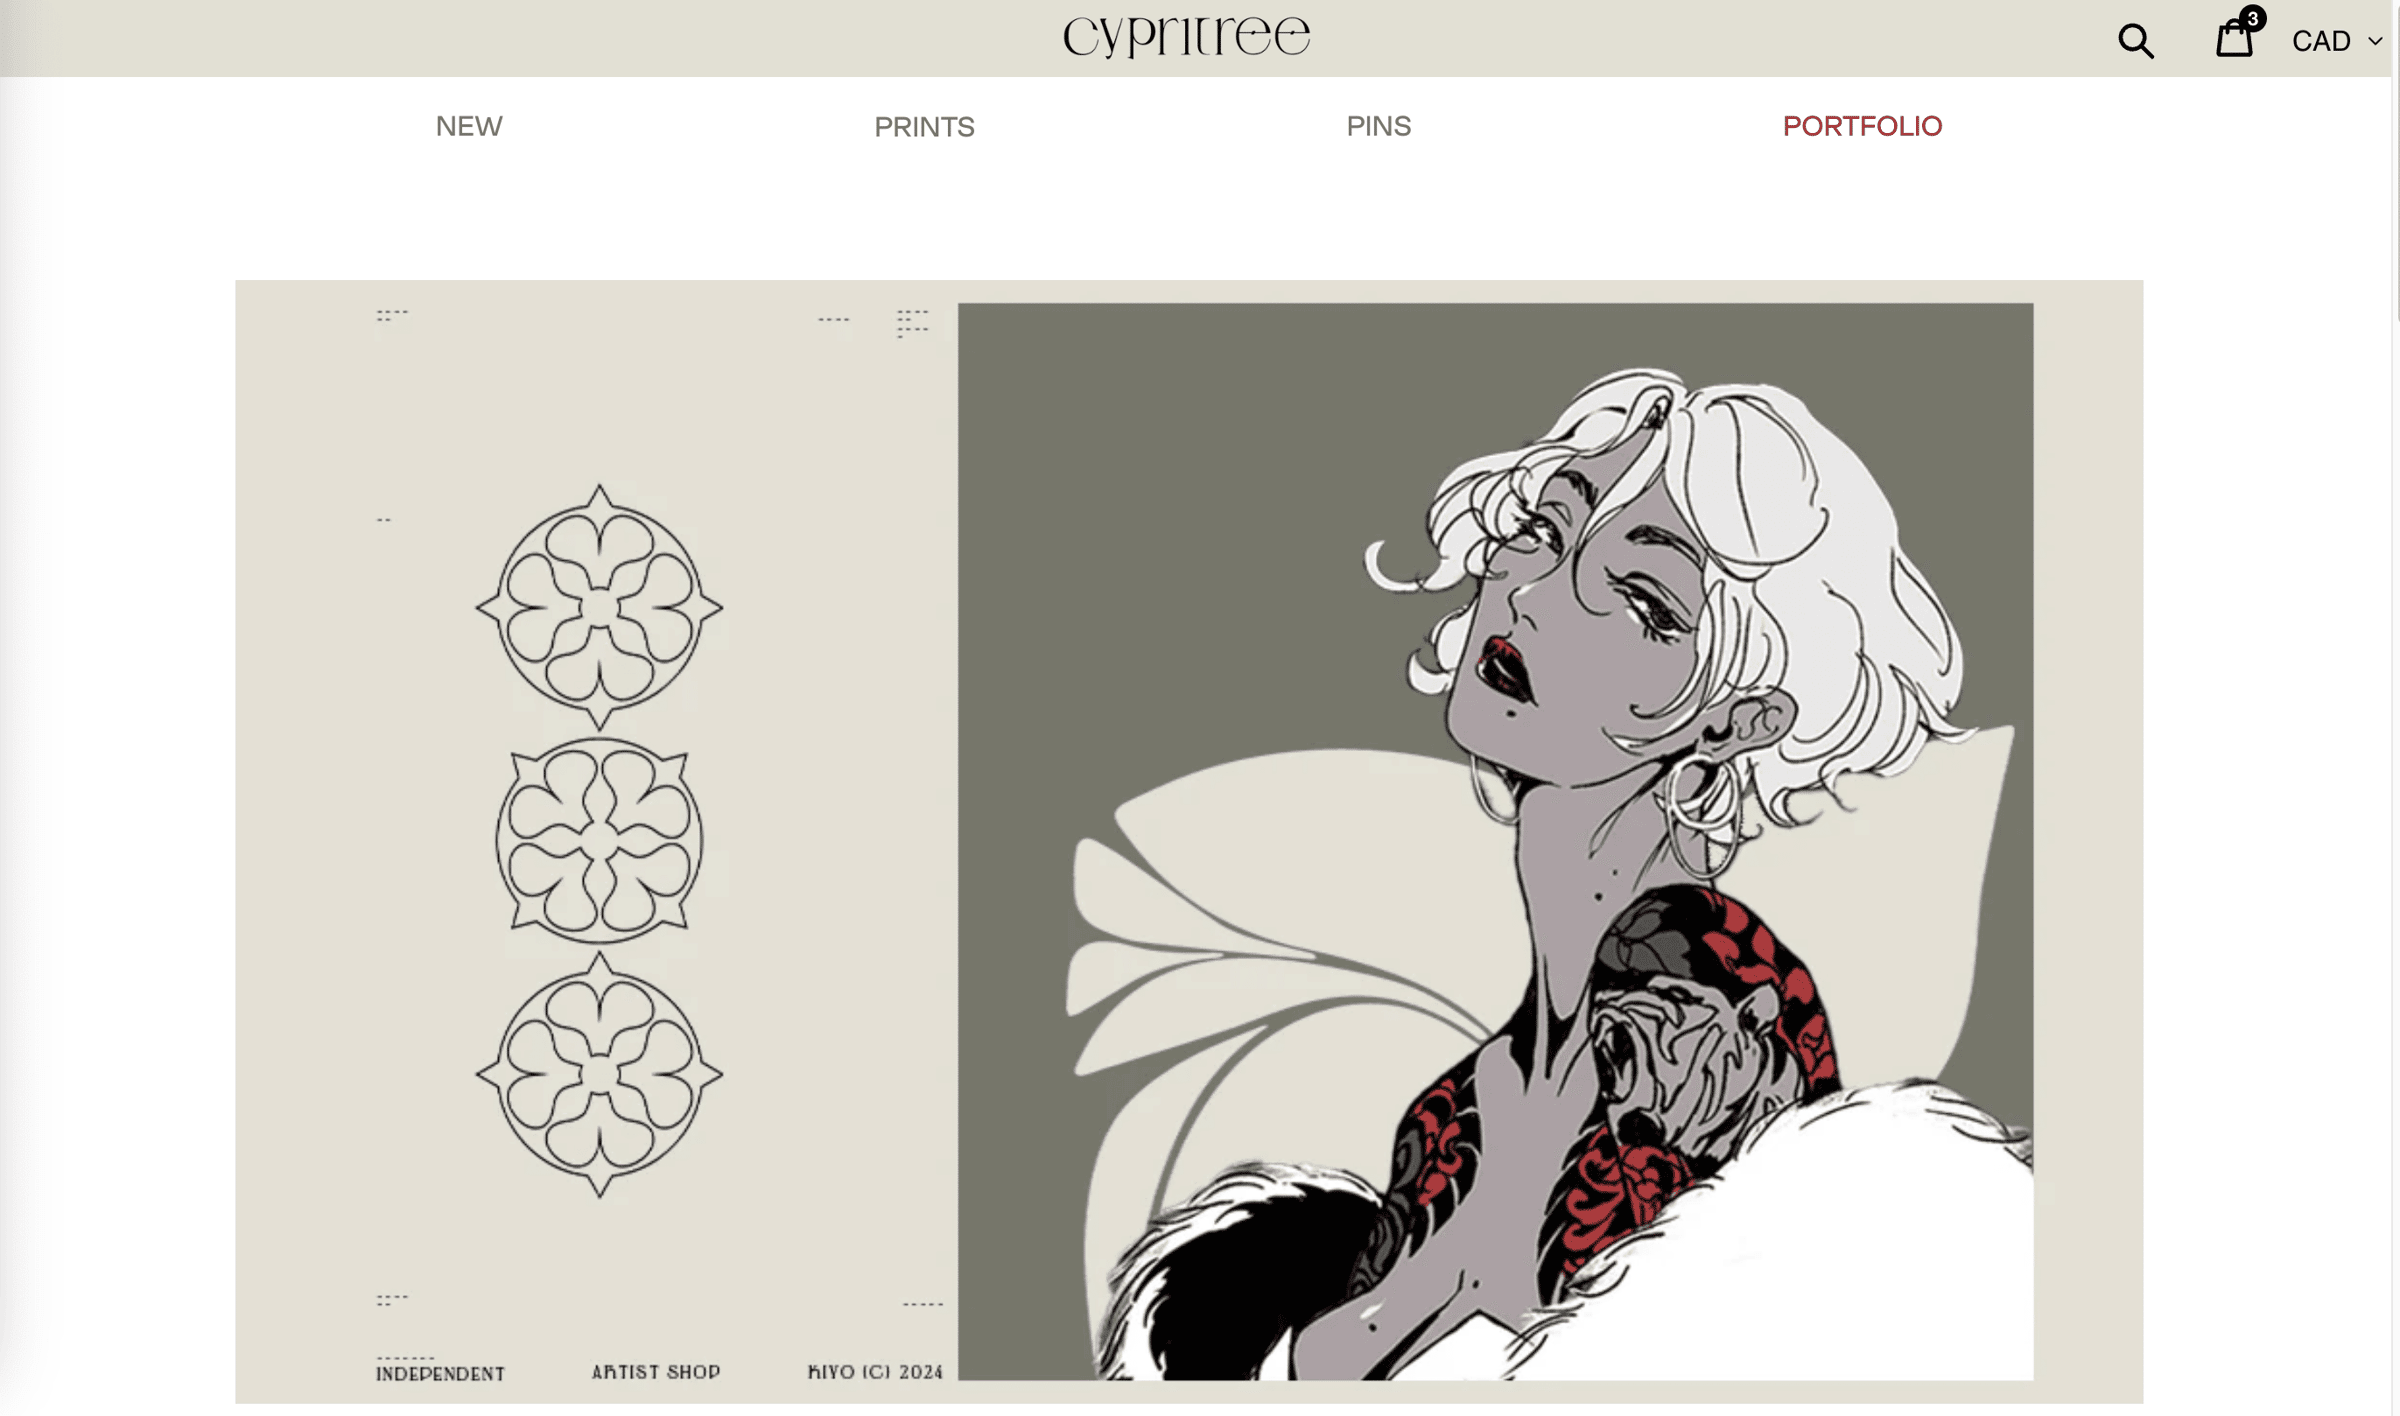The width and height of the screenshot is (2400, 1416).
Task: Click the ARTIST SHOP text on banner
Action: [656, 1372]
